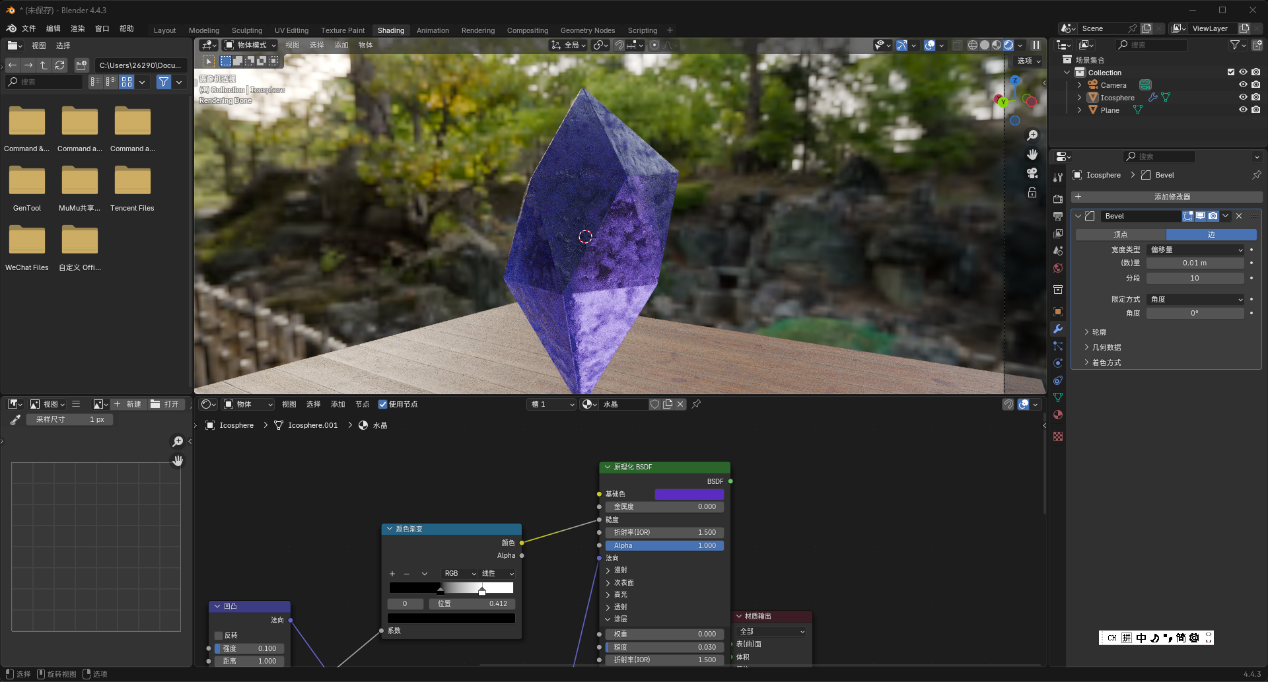Hide Camera with its eye icon

click(x=1243, y=85)
